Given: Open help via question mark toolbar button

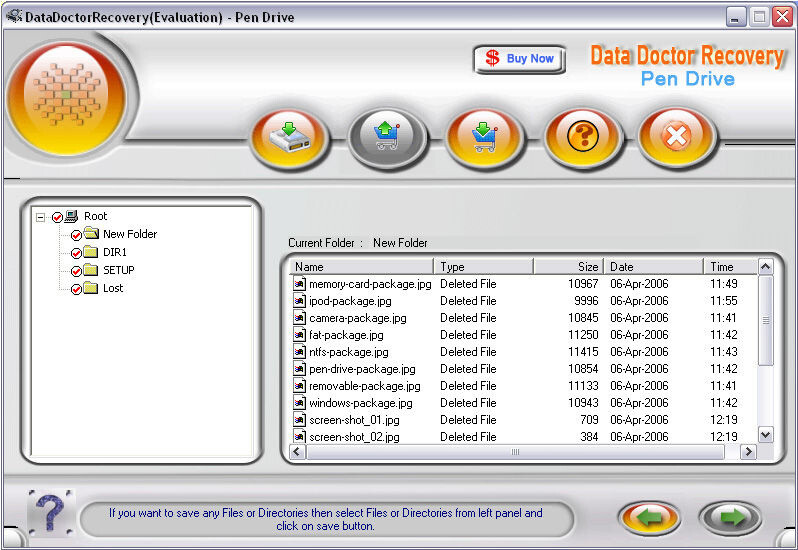Looking at the screenshot, I should click(583, 136).
